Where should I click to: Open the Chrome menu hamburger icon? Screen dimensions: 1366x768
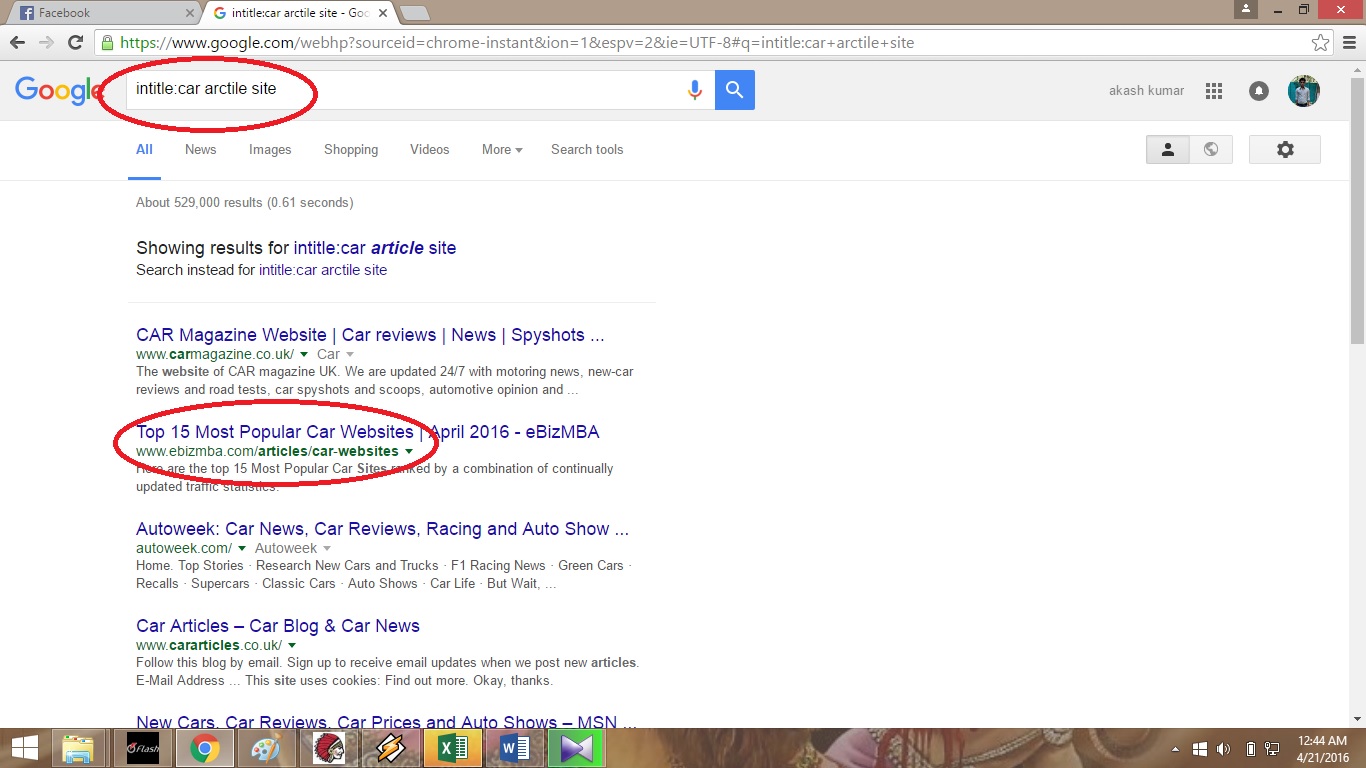[x=1349, y=43]
